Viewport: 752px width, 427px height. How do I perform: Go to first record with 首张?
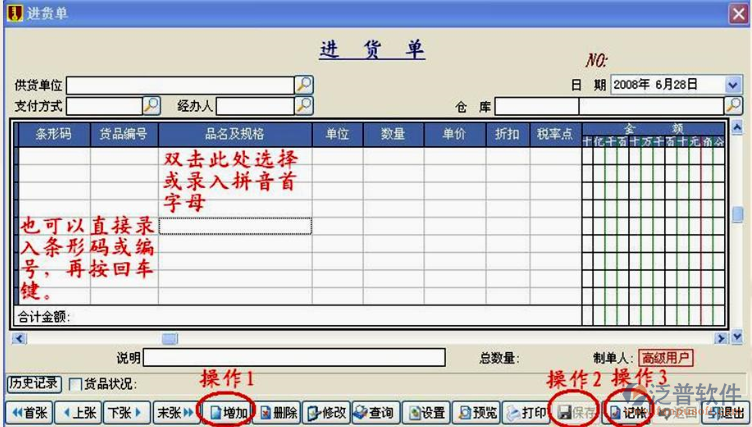(x=29, y=413)
